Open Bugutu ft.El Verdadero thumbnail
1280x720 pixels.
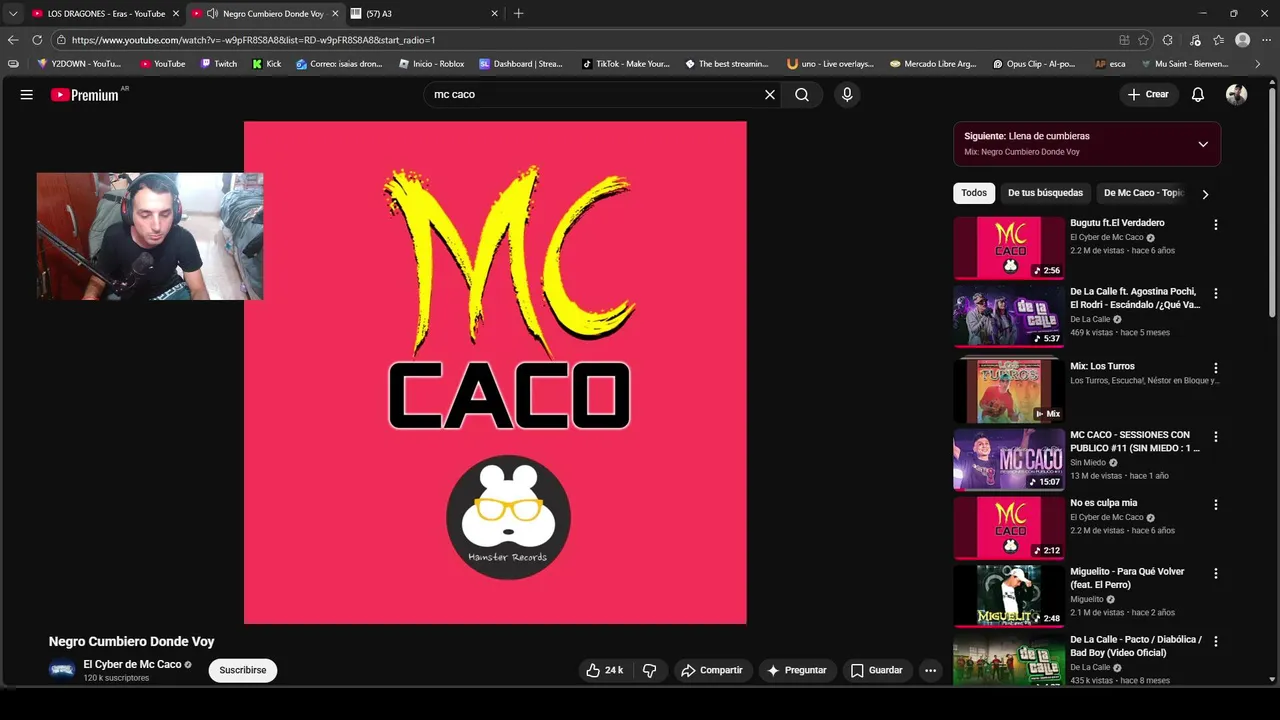(1009, 248)
